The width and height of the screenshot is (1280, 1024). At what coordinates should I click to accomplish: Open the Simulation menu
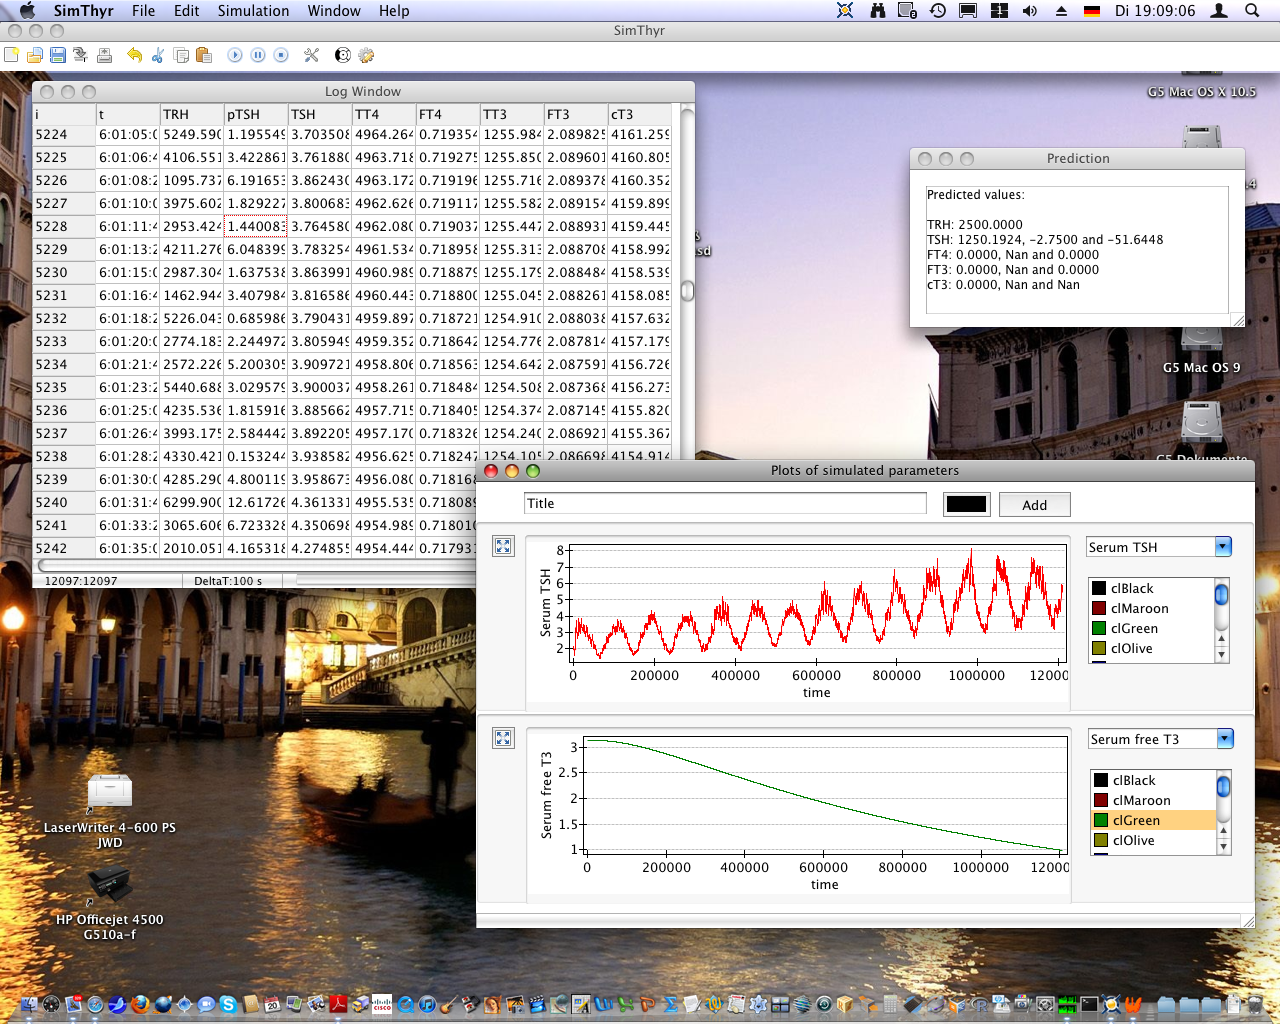[x=253, y=11]
